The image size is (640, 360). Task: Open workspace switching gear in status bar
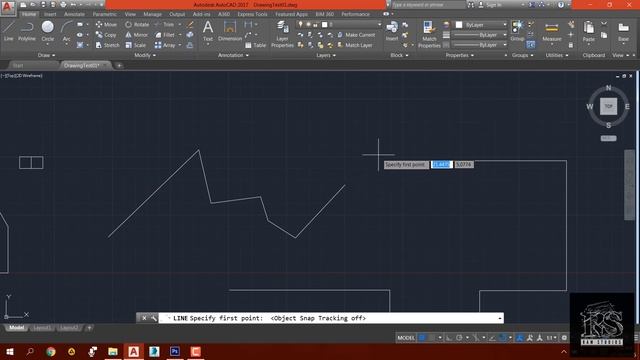pyautogui.click(x=564, y=338)
